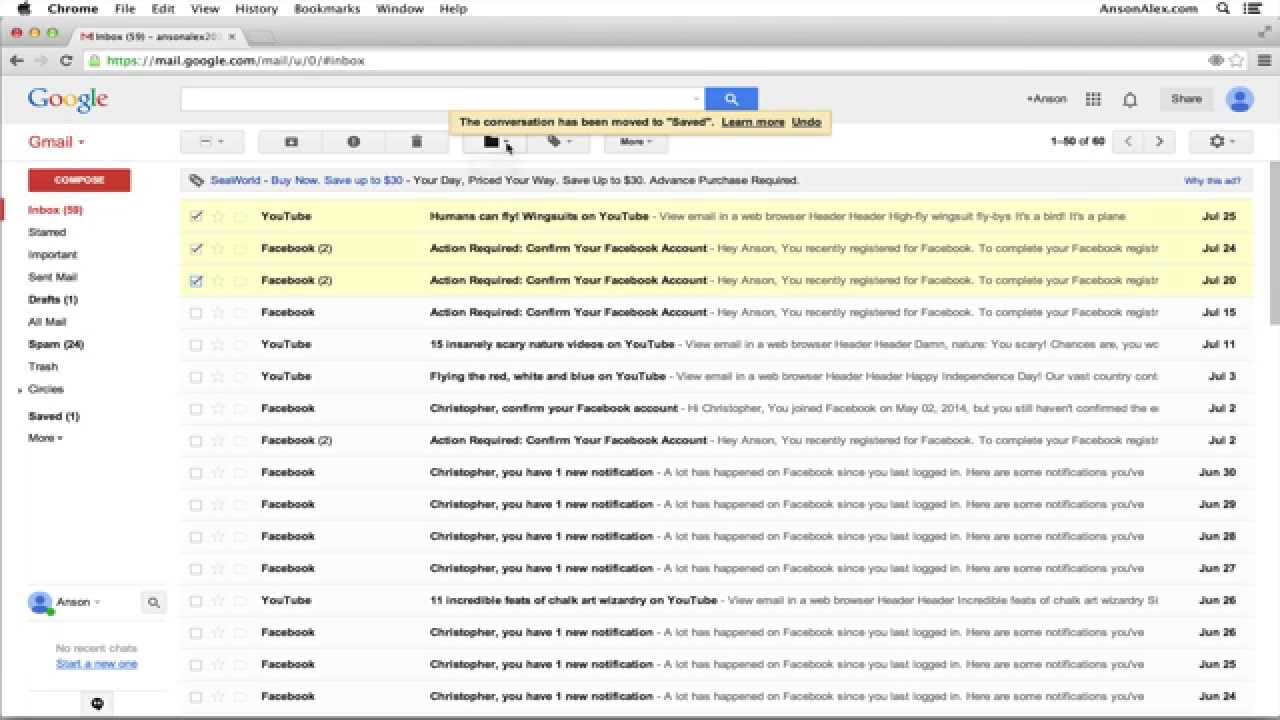Image resolution: width=1280 pixels, height=720 pixels.
Task: Go to newer messages with previous arrow
Action: click(x=1128, y=142)
